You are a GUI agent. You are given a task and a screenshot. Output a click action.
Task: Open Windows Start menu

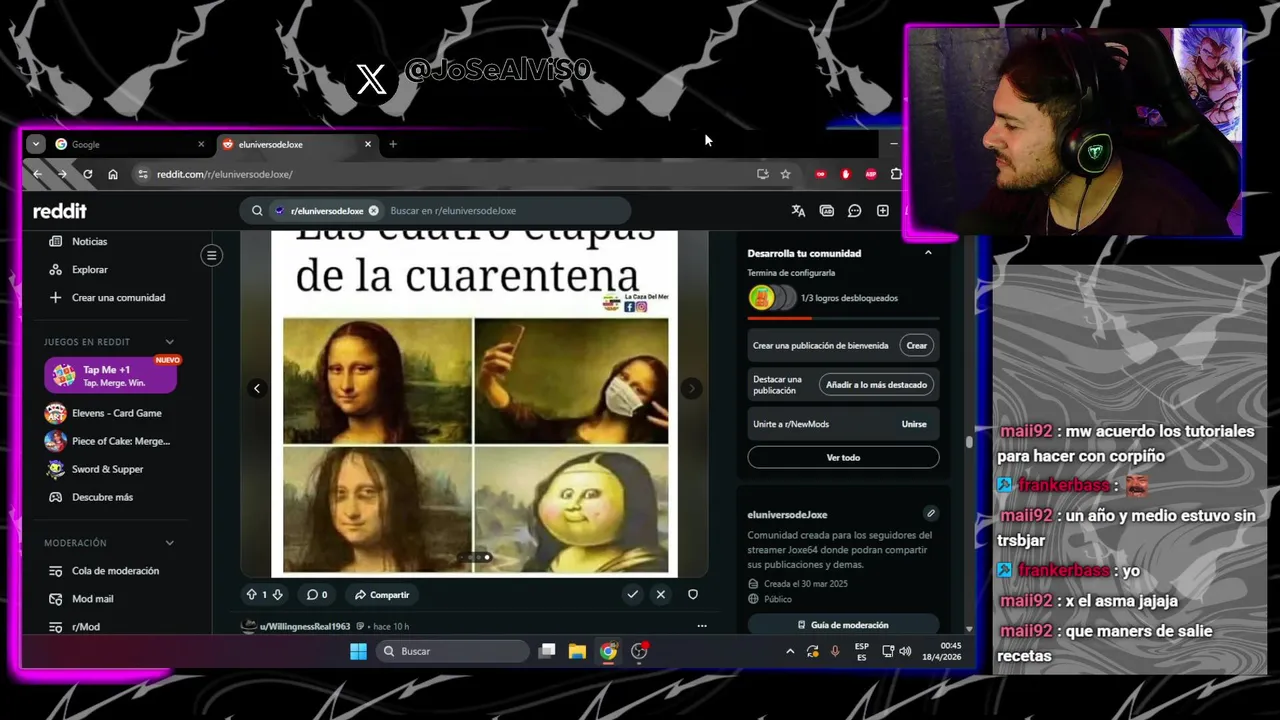(x=358, y=651)
